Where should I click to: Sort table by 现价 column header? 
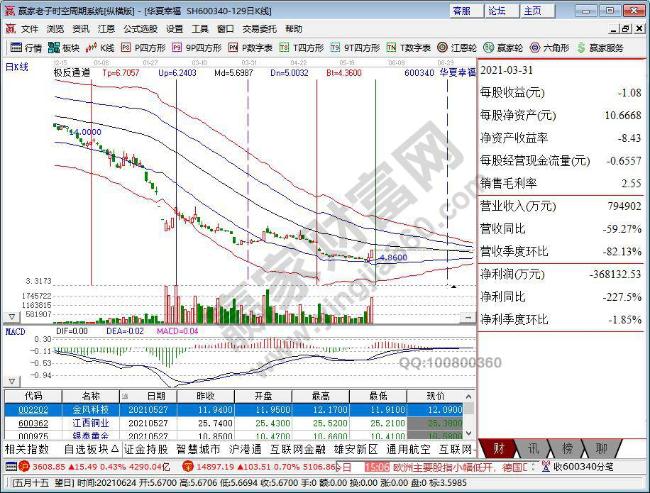[x=435, y=396]
